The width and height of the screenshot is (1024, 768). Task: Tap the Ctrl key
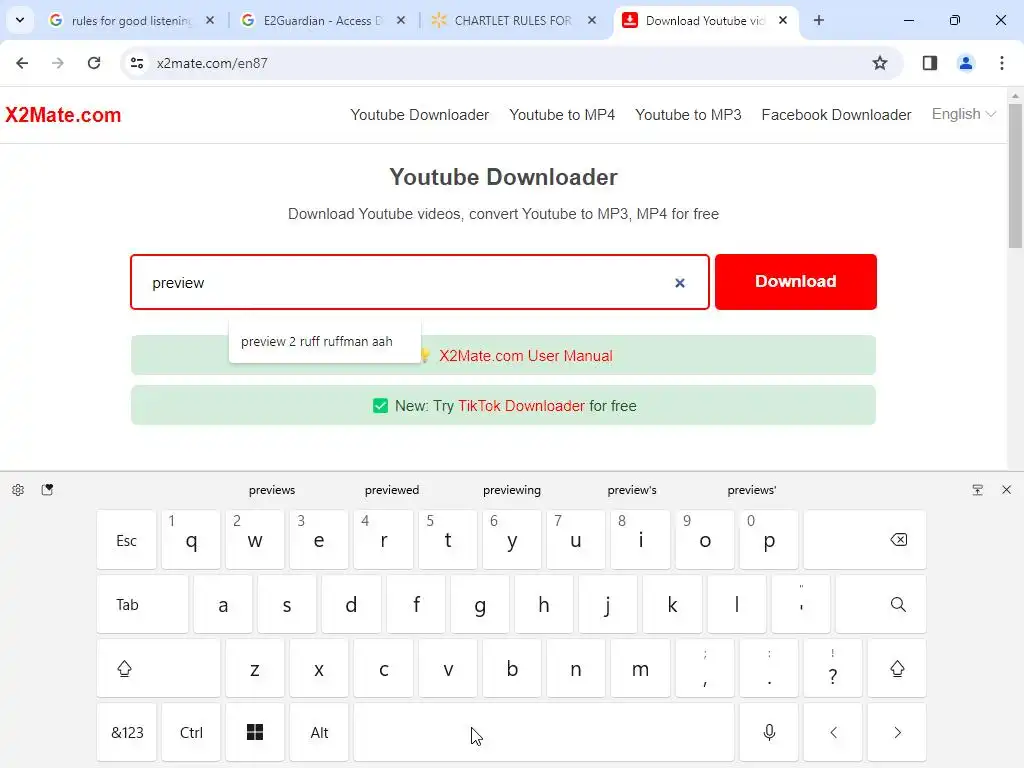pyautogui.click(x=191, y=733)
